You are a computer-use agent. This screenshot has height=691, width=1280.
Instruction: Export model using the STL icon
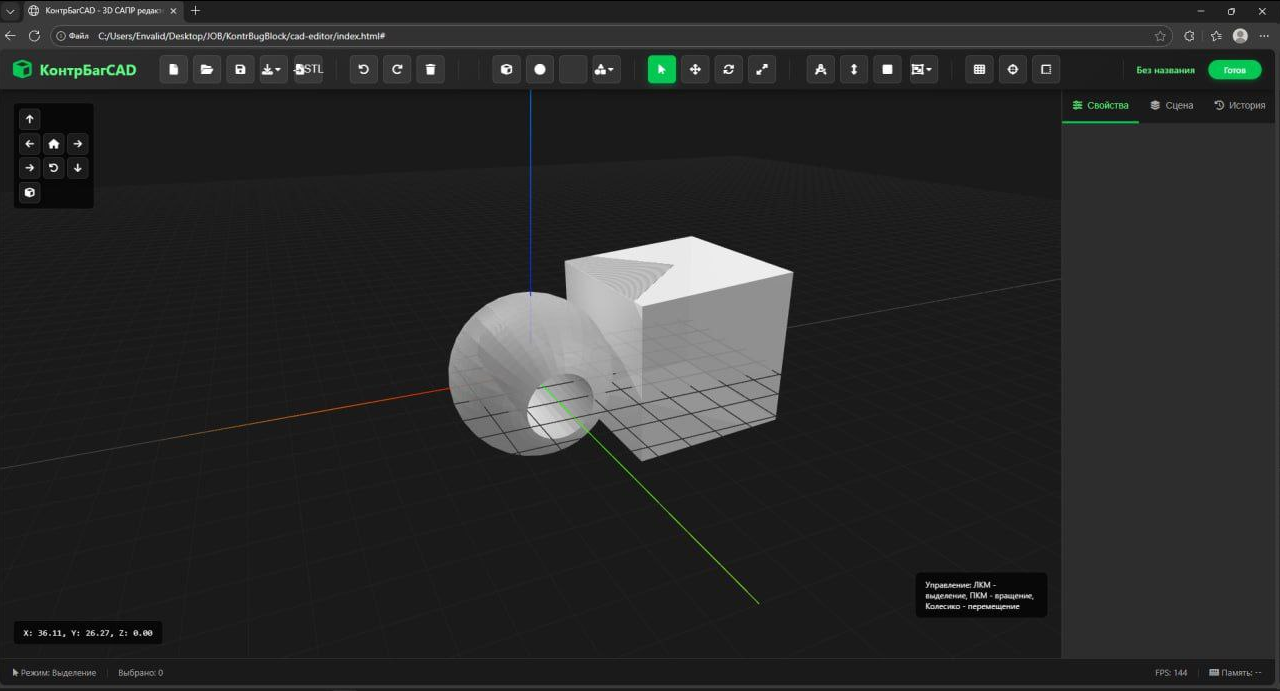point(308,69)
